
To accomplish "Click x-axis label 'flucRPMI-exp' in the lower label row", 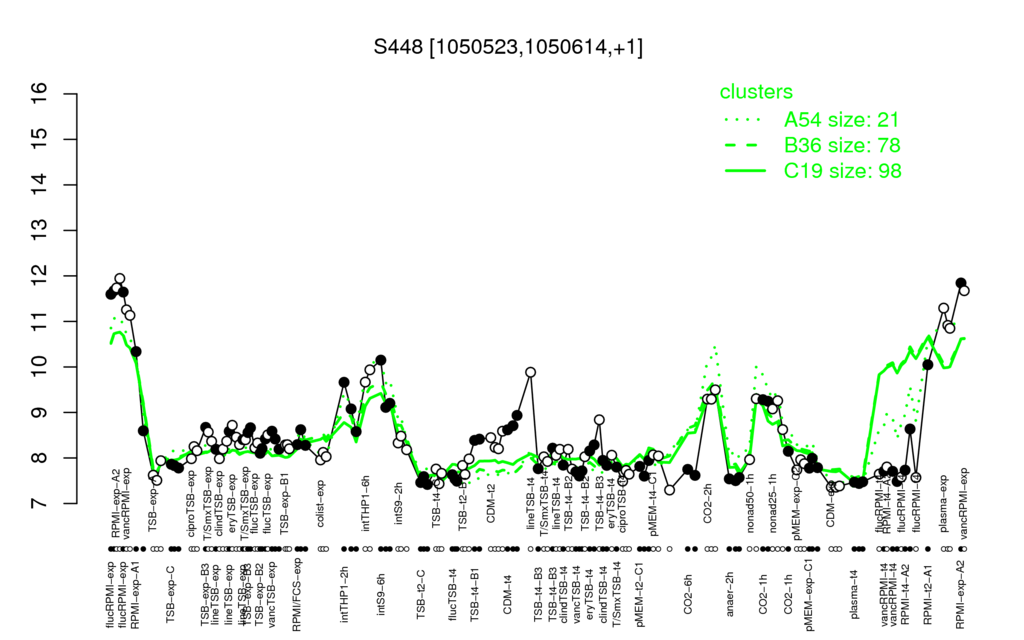I will pos(110,594).
